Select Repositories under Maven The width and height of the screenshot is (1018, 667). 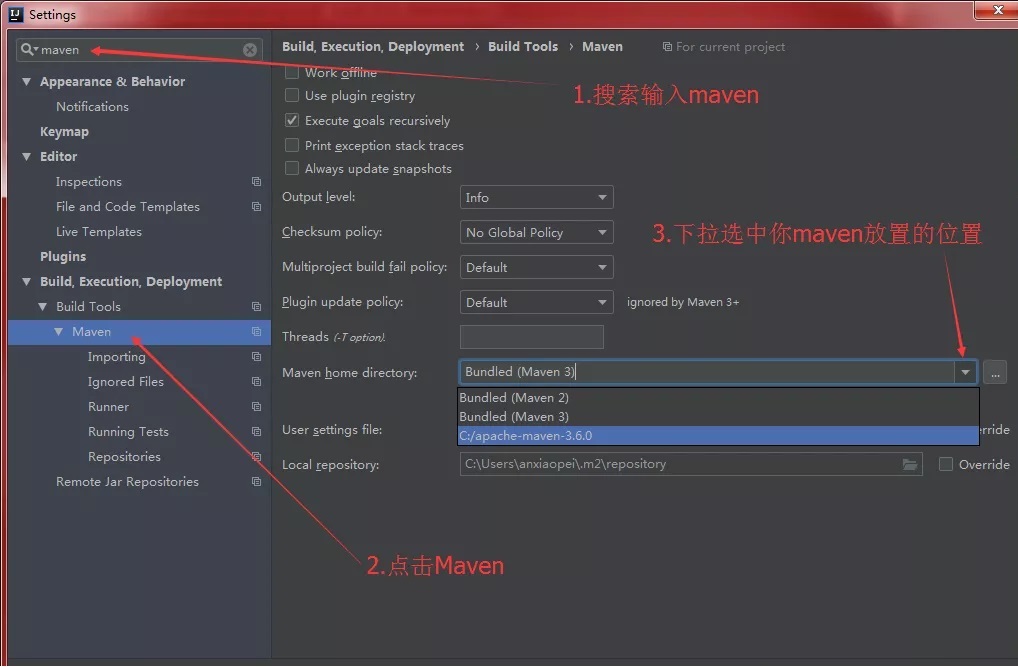click(x=124, y=457)
